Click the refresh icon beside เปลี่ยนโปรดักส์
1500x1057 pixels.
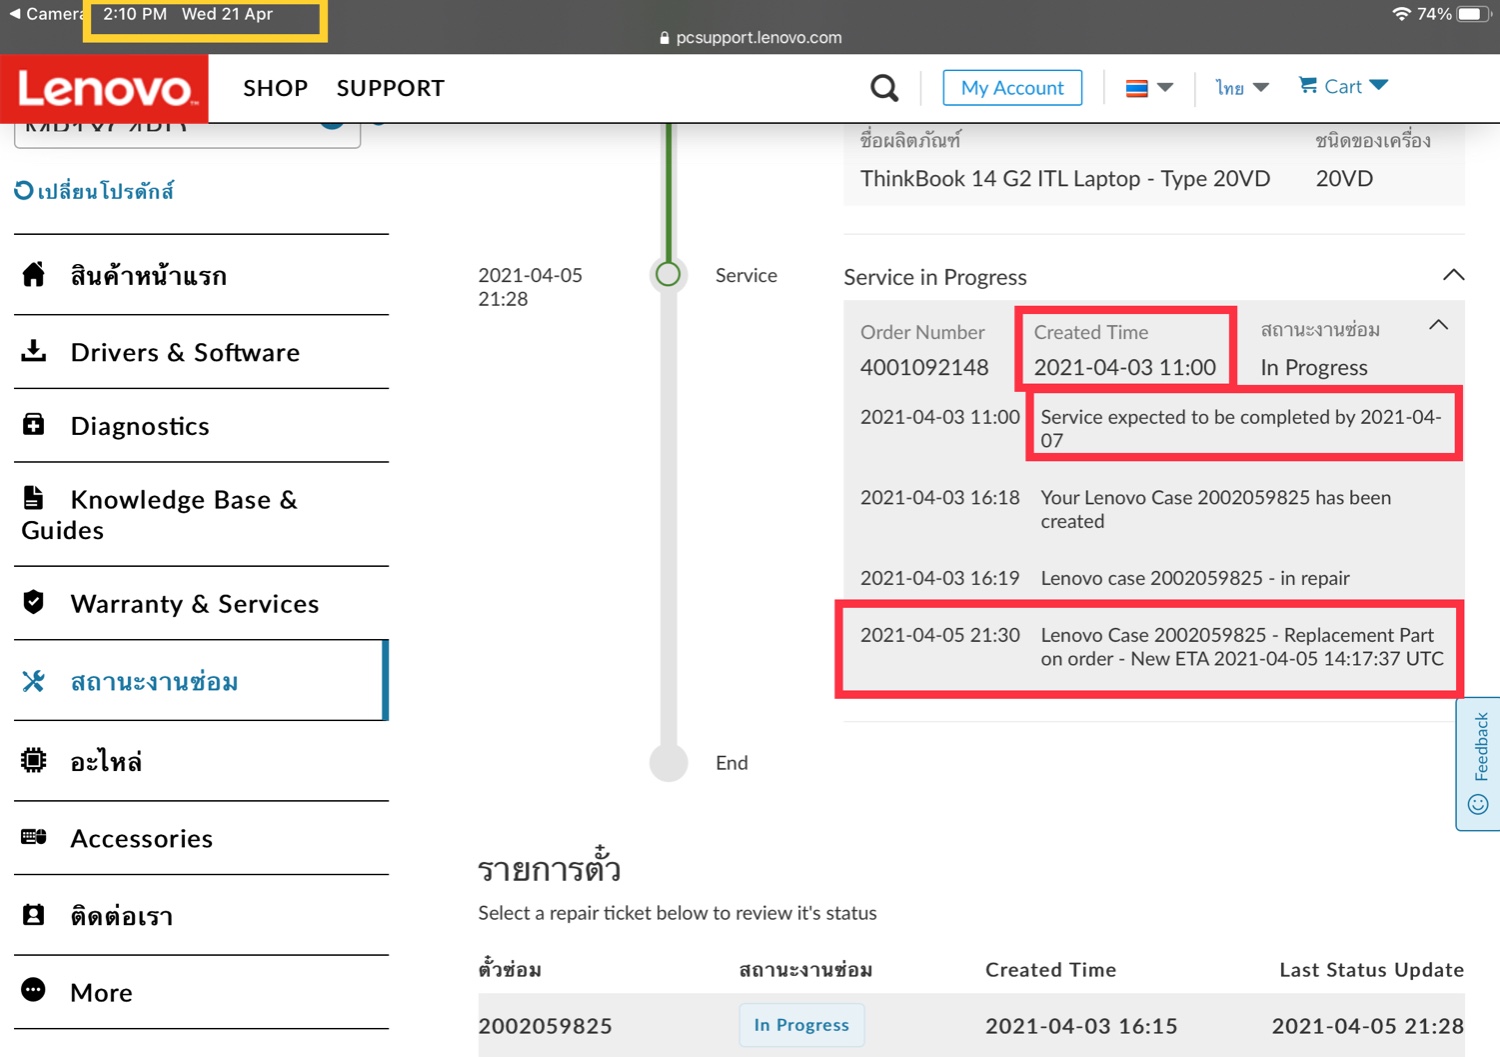(x=23, y=190)
